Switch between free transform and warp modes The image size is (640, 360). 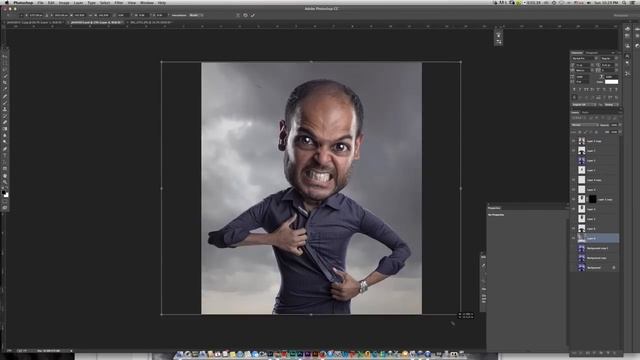pos(238,15)
